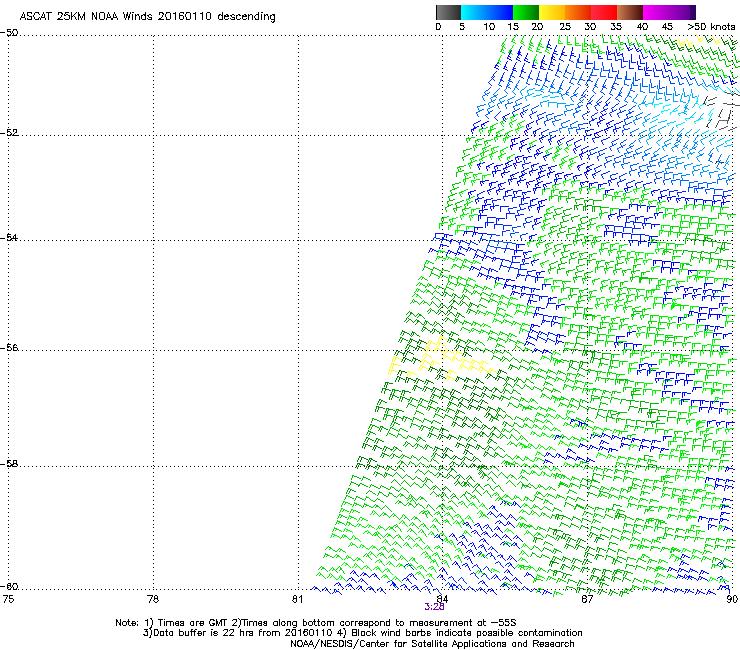Click the 75 longitude axis label
Screen dimensions: 740x650
[8, 599]
